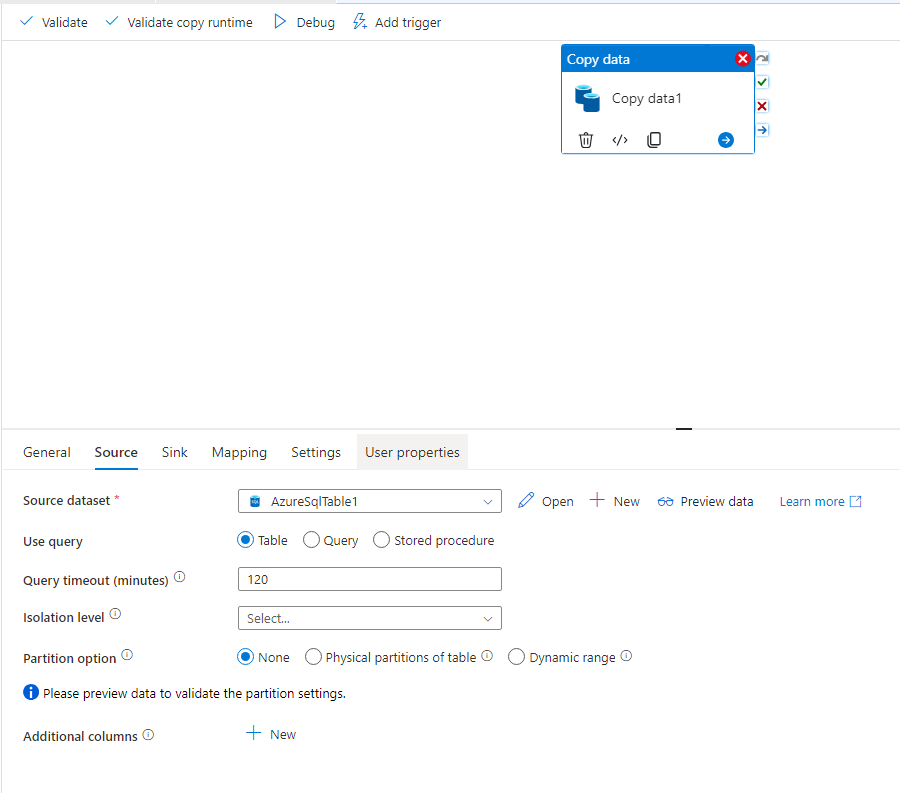Open the Learn more link

tap(812, 500)
